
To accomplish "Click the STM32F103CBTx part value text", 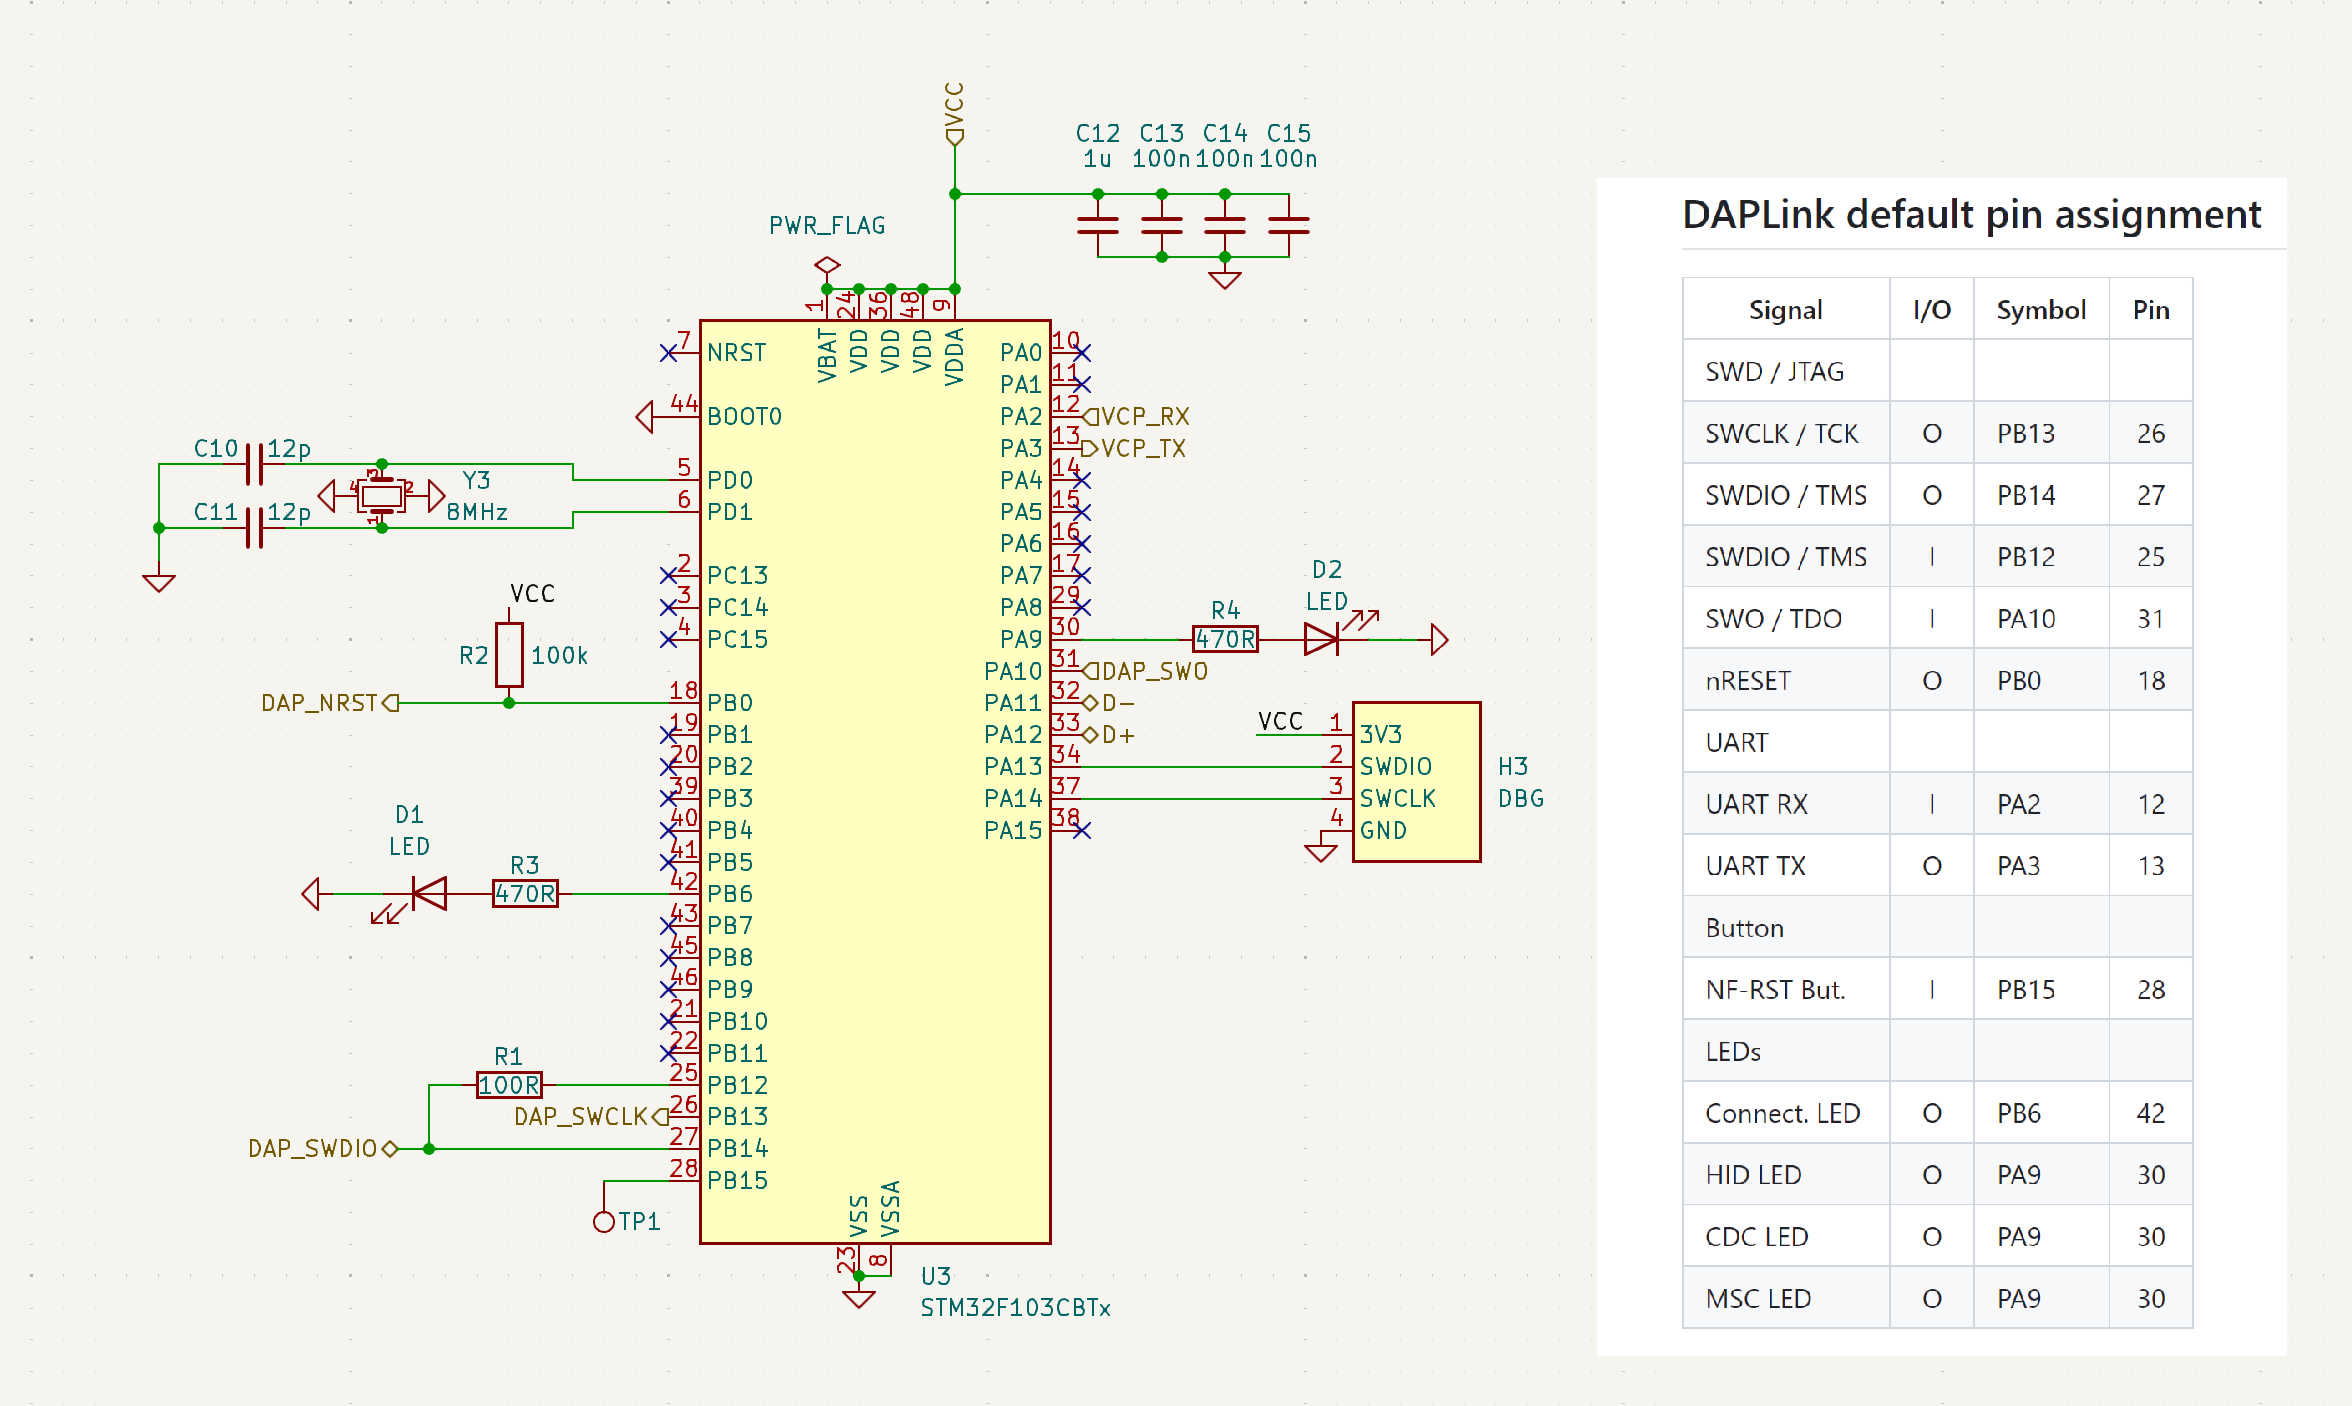I will coord(1015,1308).
